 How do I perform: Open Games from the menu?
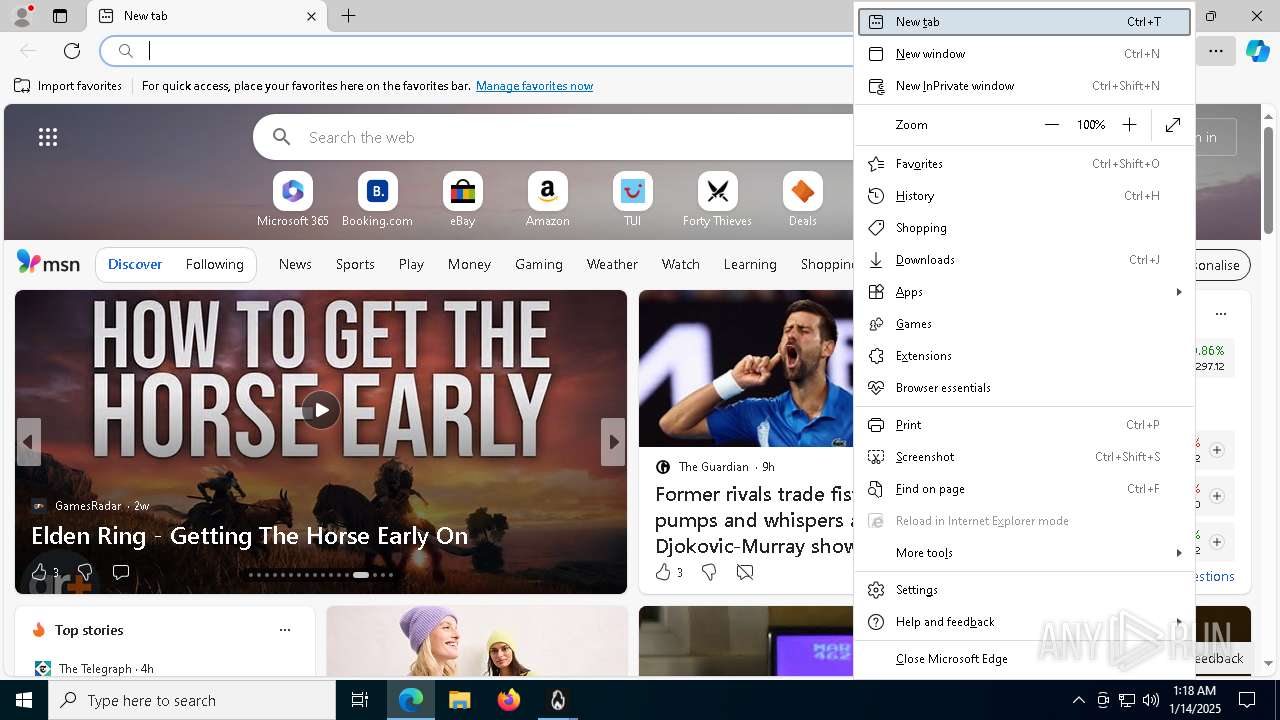click(x=1025, y=324)
